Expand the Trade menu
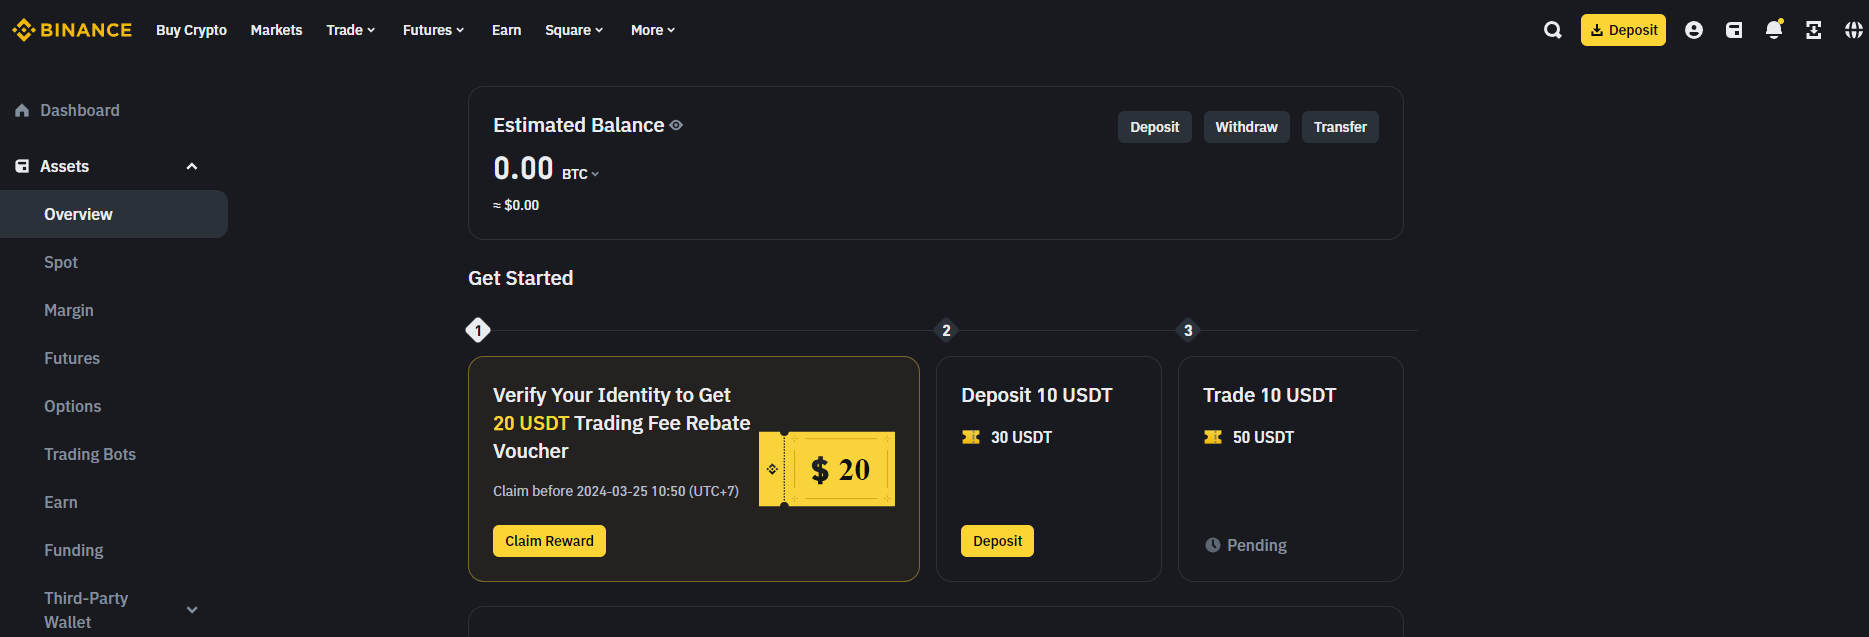Viewport: 1869px width, 637px height. (x=351, y=30)
